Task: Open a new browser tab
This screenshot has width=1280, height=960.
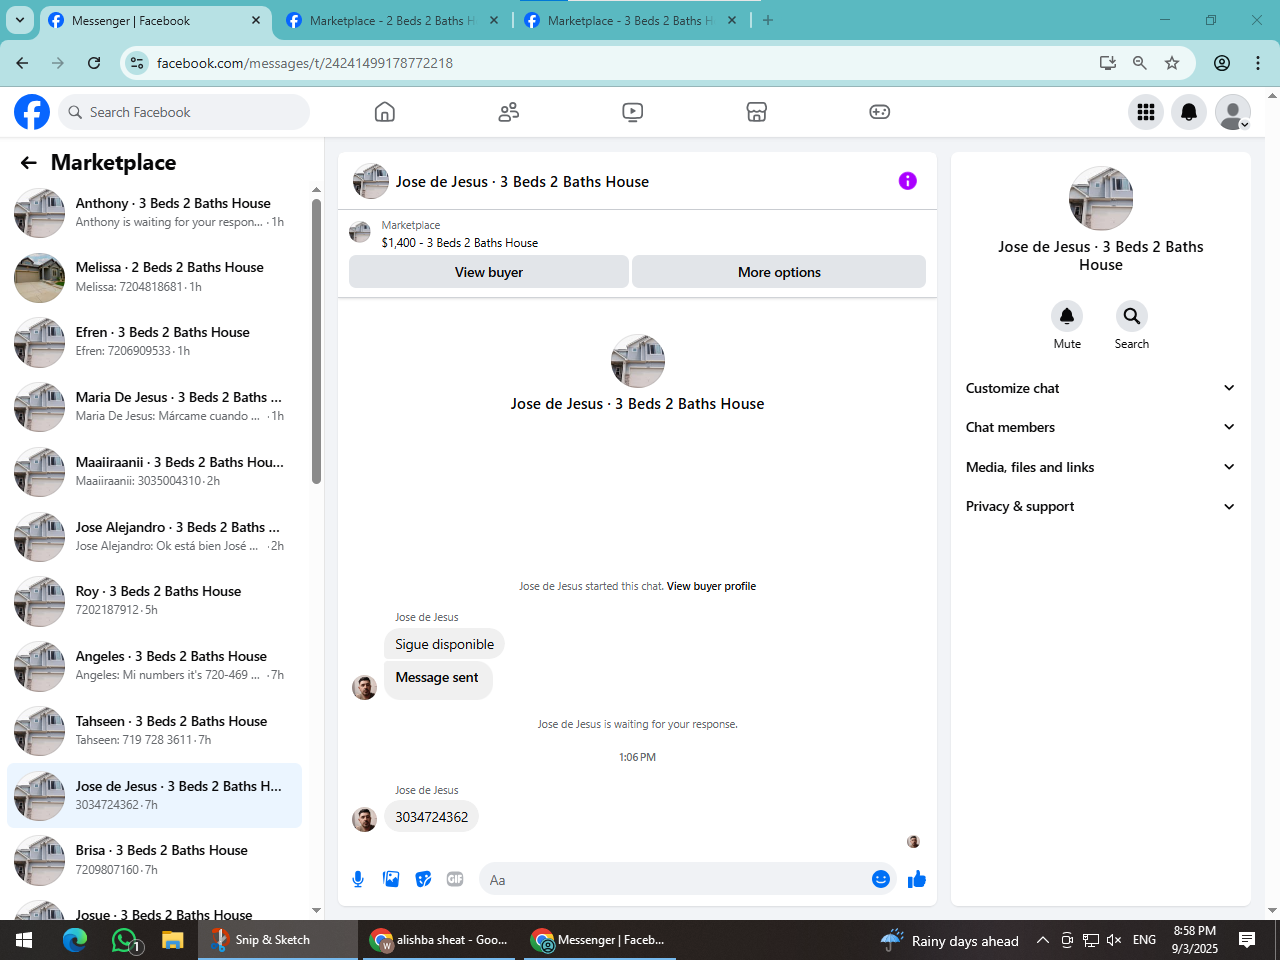Action: pos(768,20)
